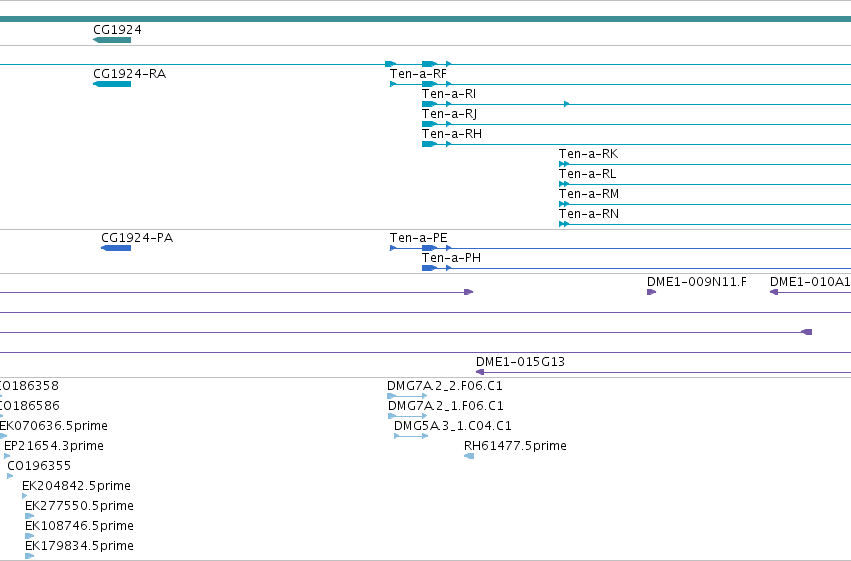Click the Ten-a-RI exon block
This screenshot has height=561, width=851.
click(429, 104)
